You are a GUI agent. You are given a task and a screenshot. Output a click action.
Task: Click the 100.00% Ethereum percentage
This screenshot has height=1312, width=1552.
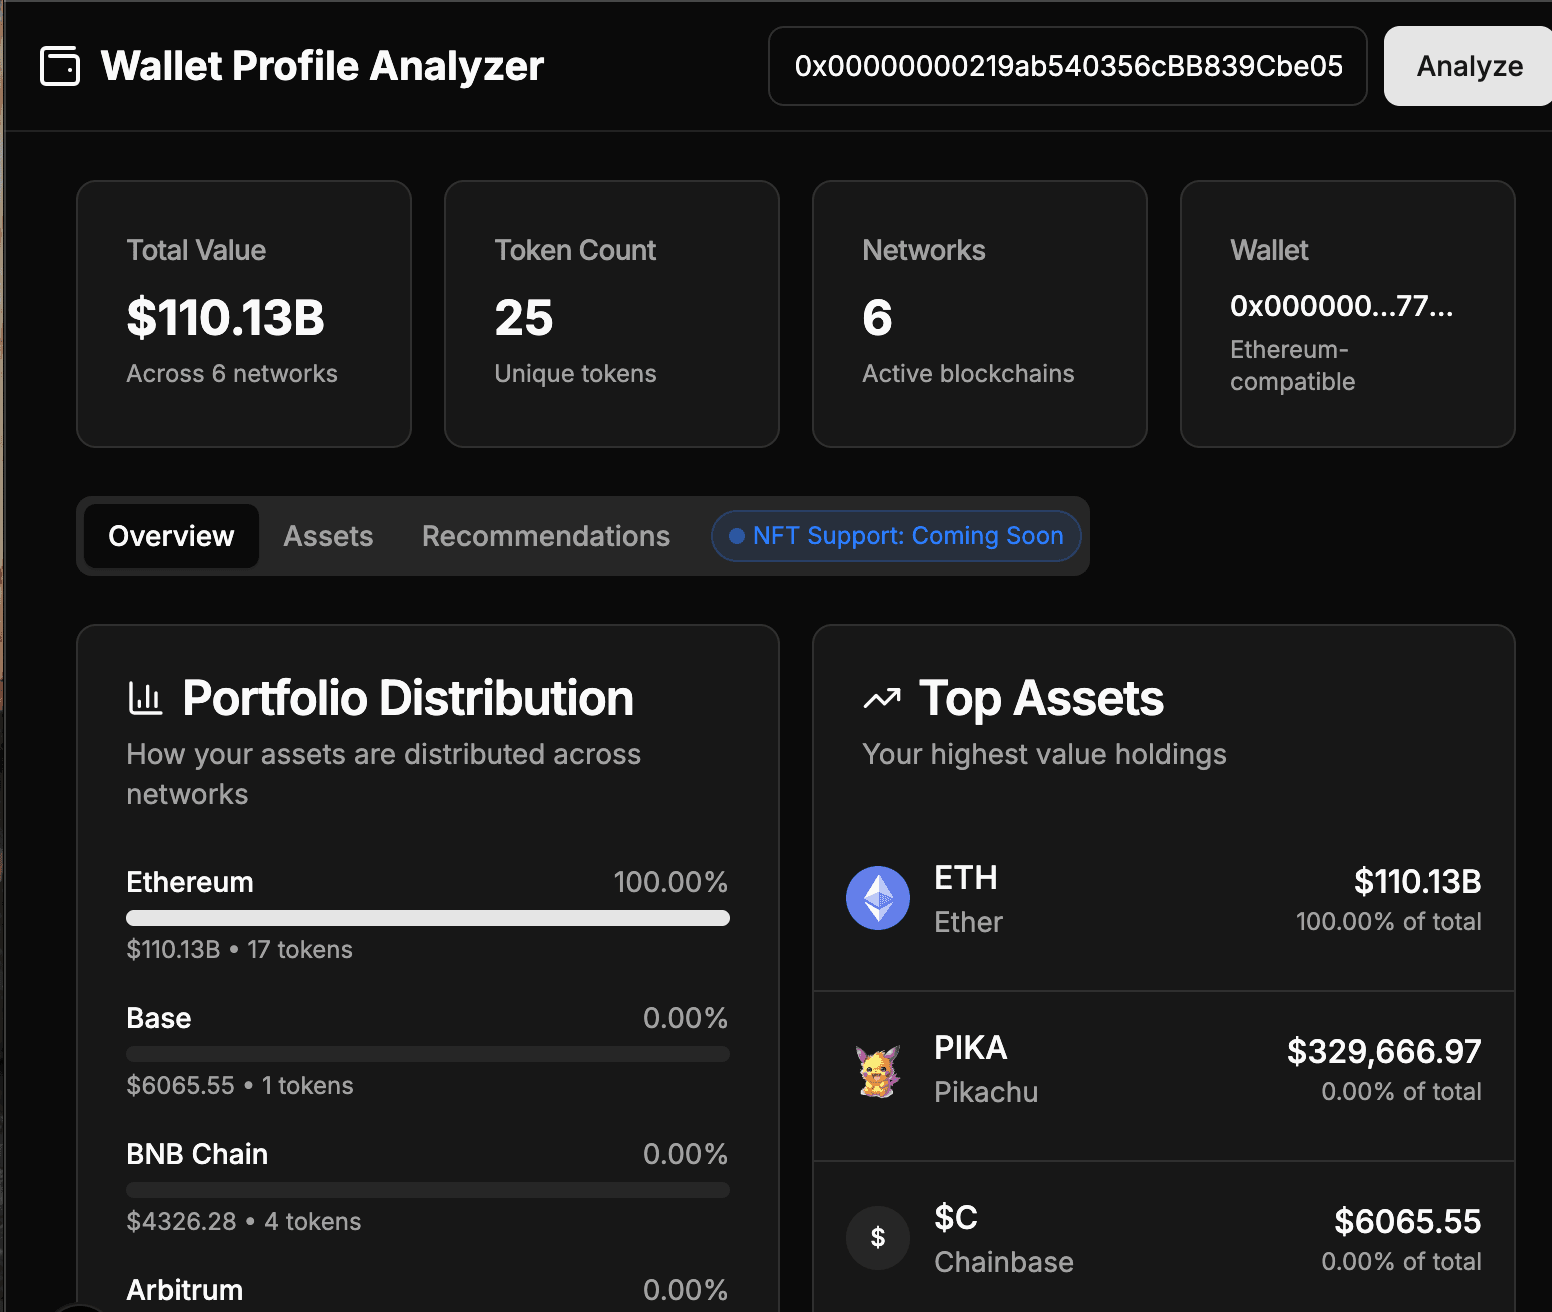tap(670, 882)
